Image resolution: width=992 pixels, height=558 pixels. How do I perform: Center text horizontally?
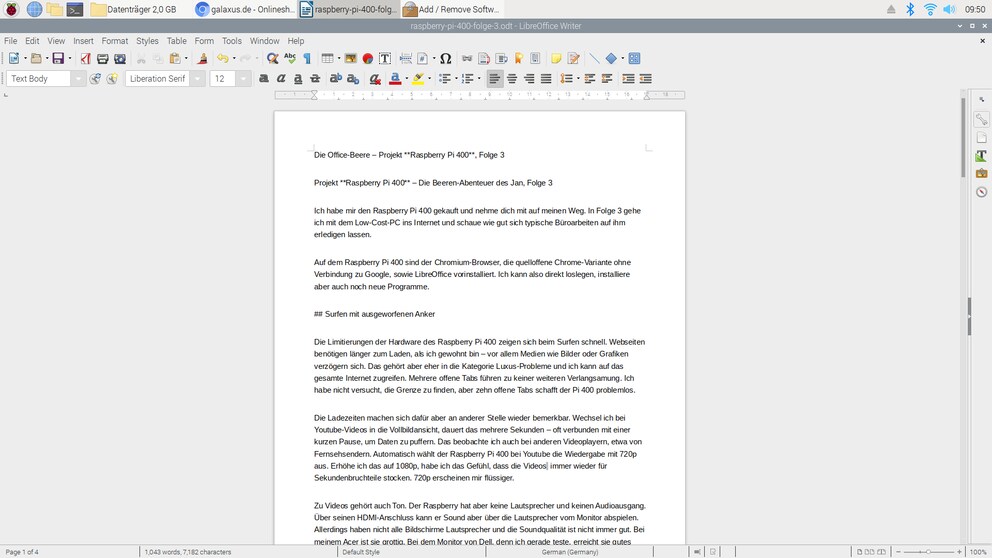coord(512,78)
